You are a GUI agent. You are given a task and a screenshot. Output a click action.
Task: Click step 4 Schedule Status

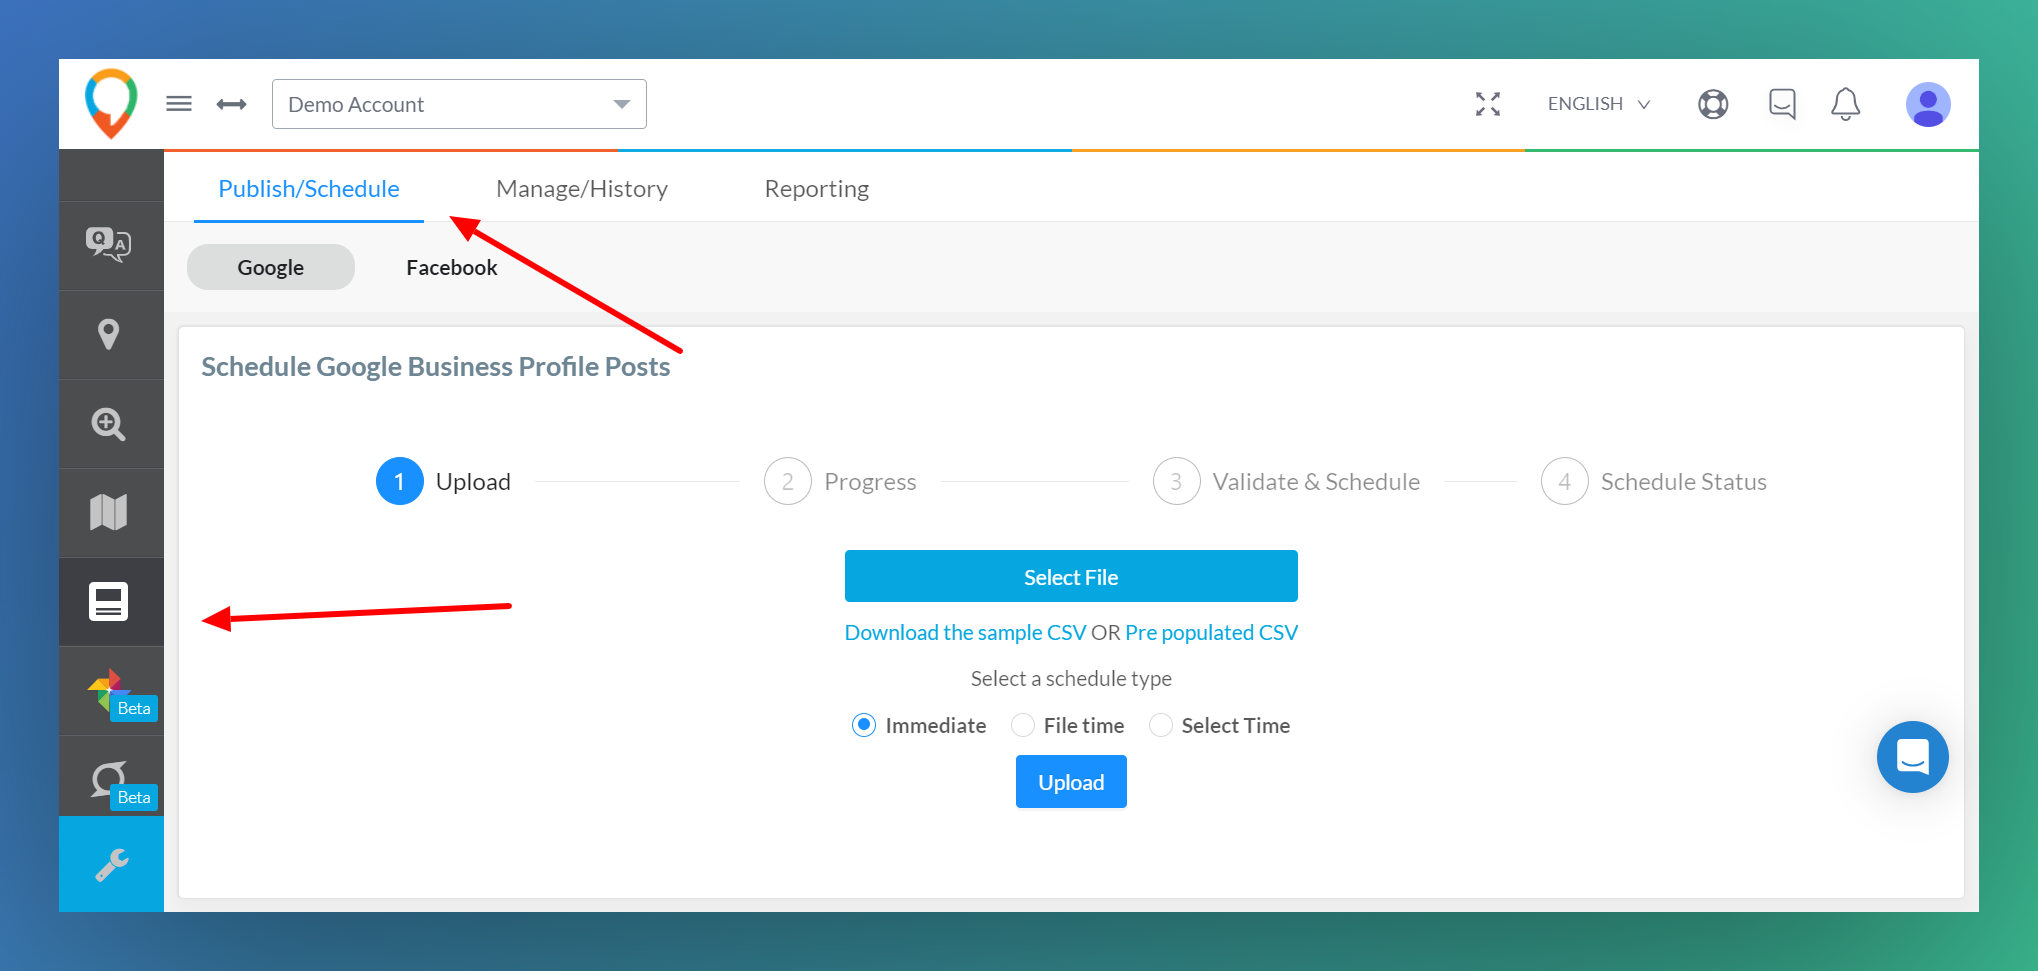point(1654,482)
